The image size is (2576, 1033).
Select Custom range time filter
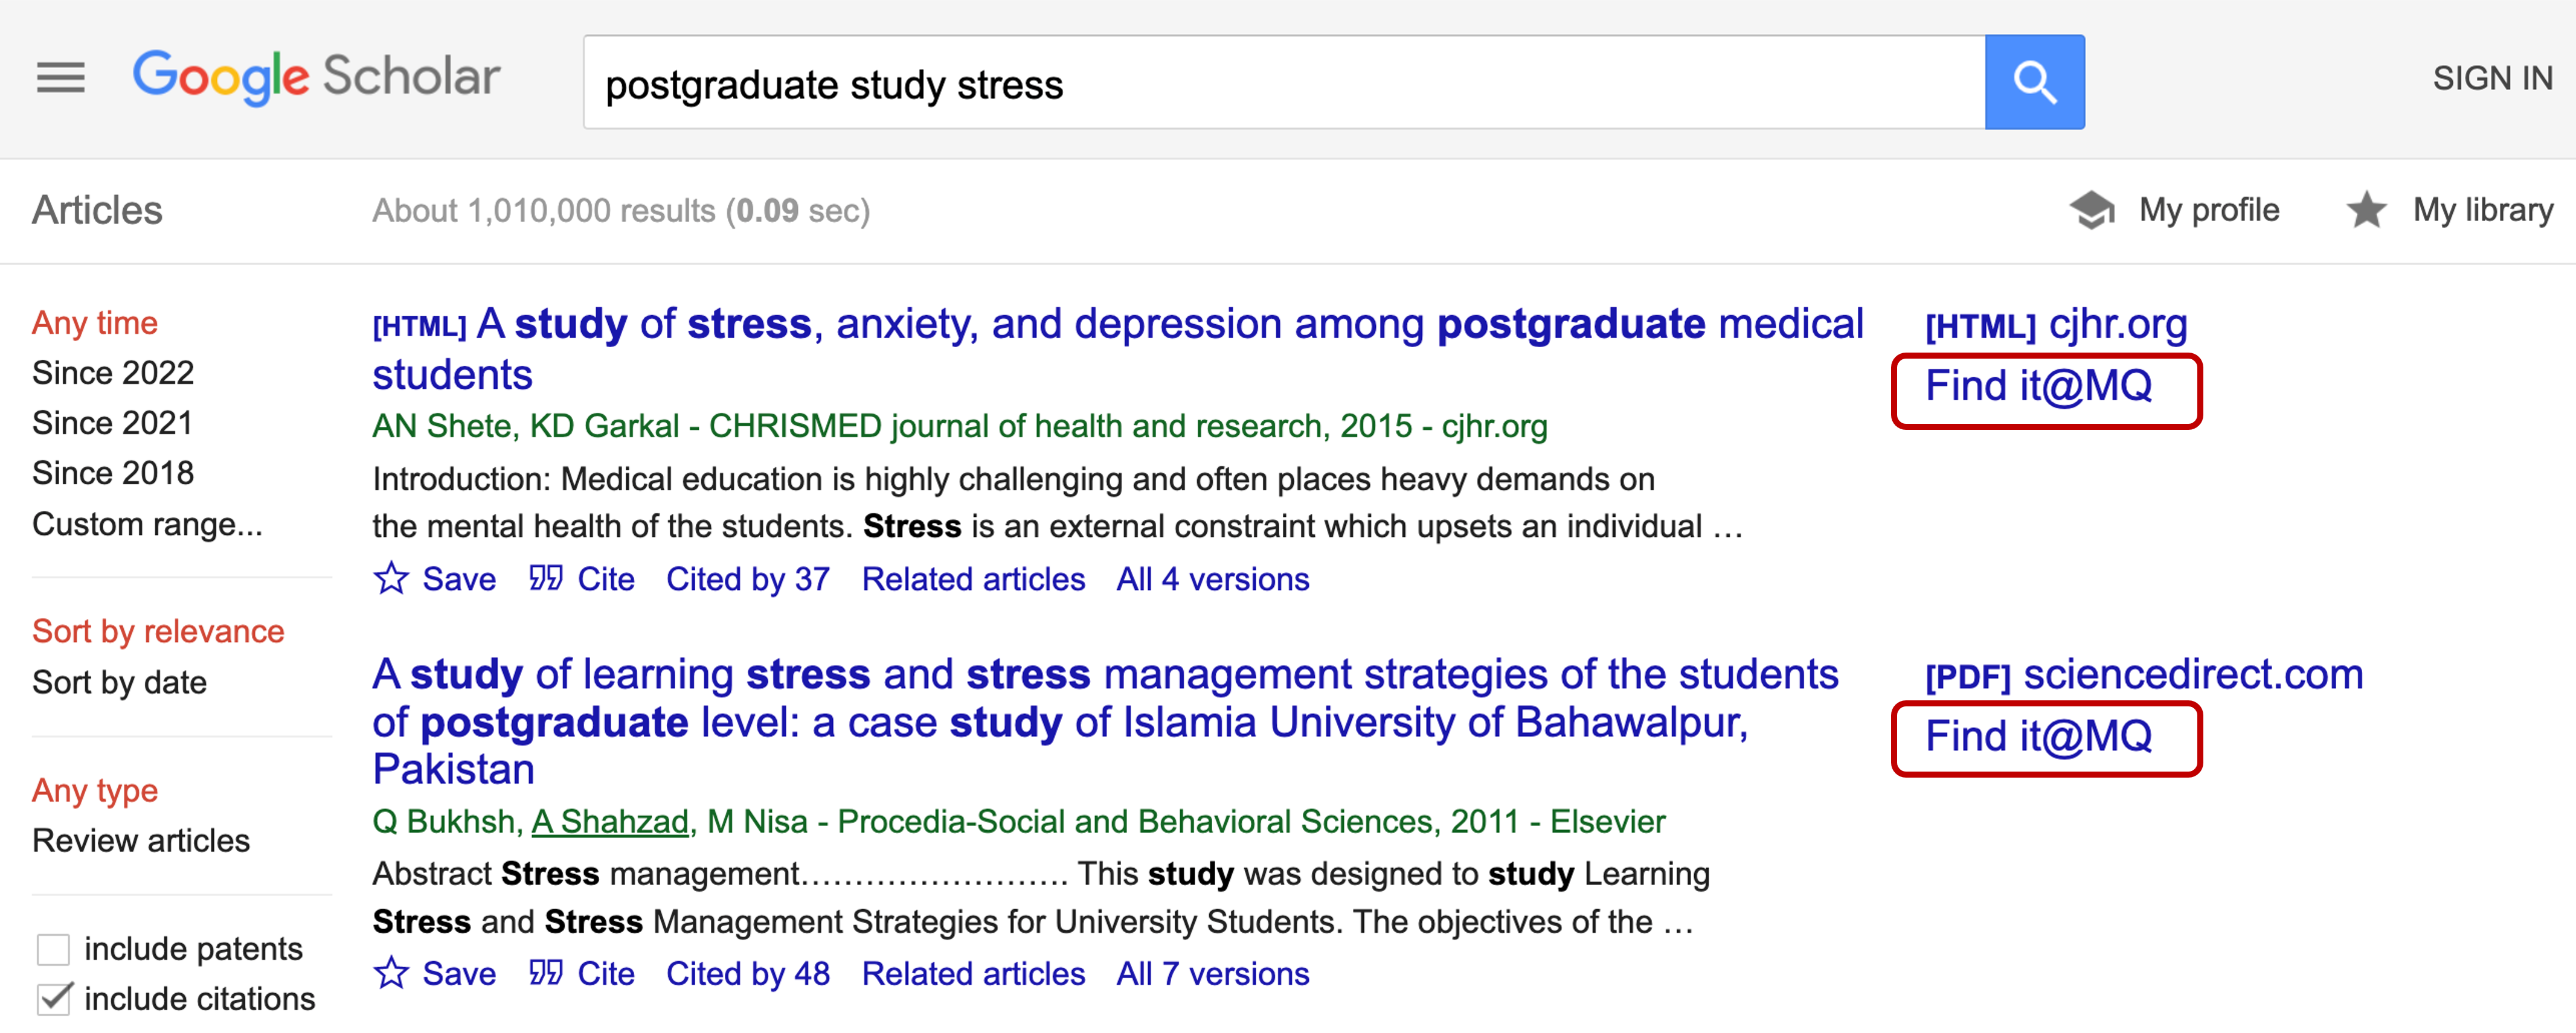click(x=147, y=524)
